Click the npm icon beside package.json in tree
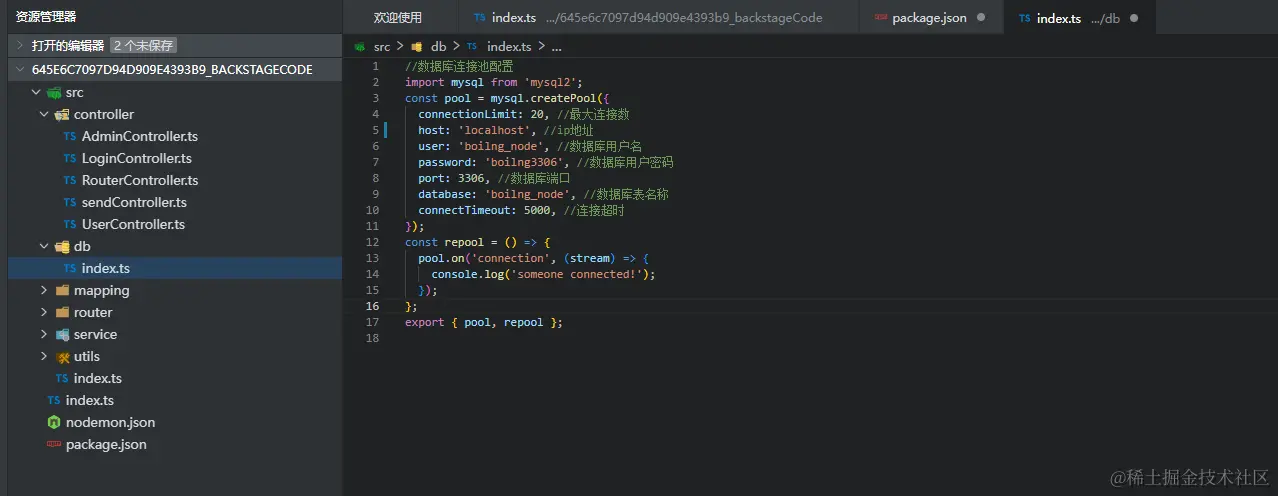 click(54, 444)
